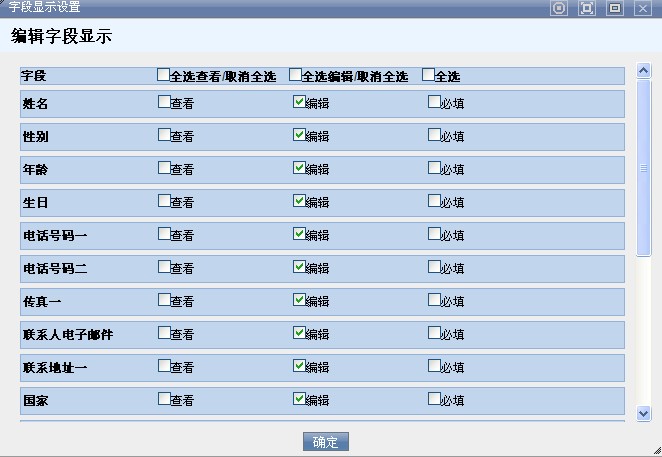Toggle 查看 for the 传真一 field
Viewport: 662px width, 457px height.
click(164, 300)
